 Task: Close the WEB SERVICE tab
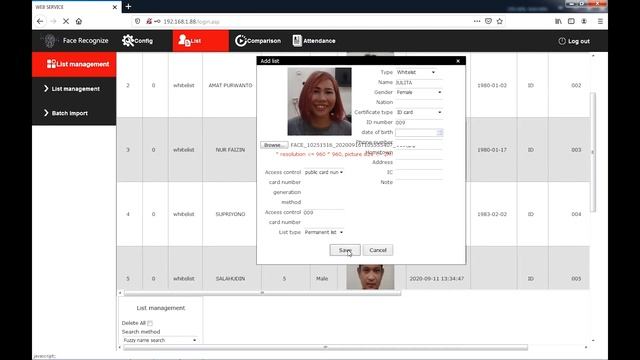point(115,7)
